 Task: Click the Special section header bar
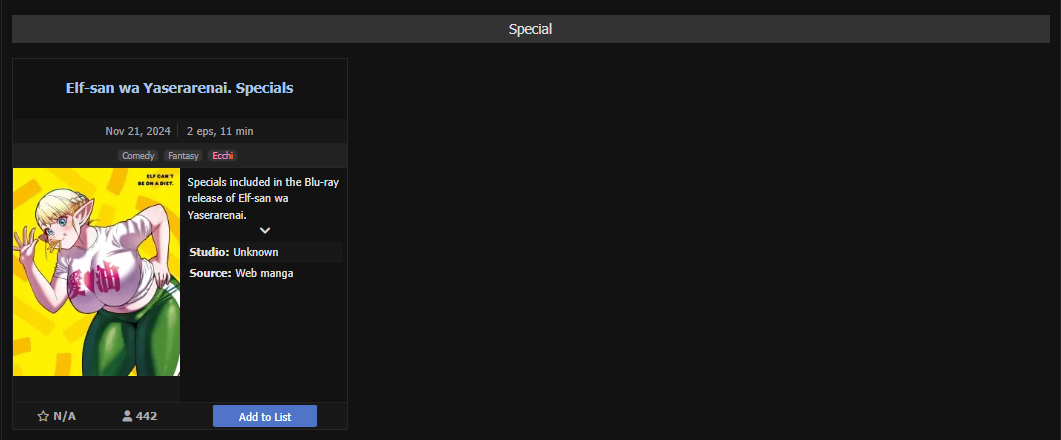[530, 29]
